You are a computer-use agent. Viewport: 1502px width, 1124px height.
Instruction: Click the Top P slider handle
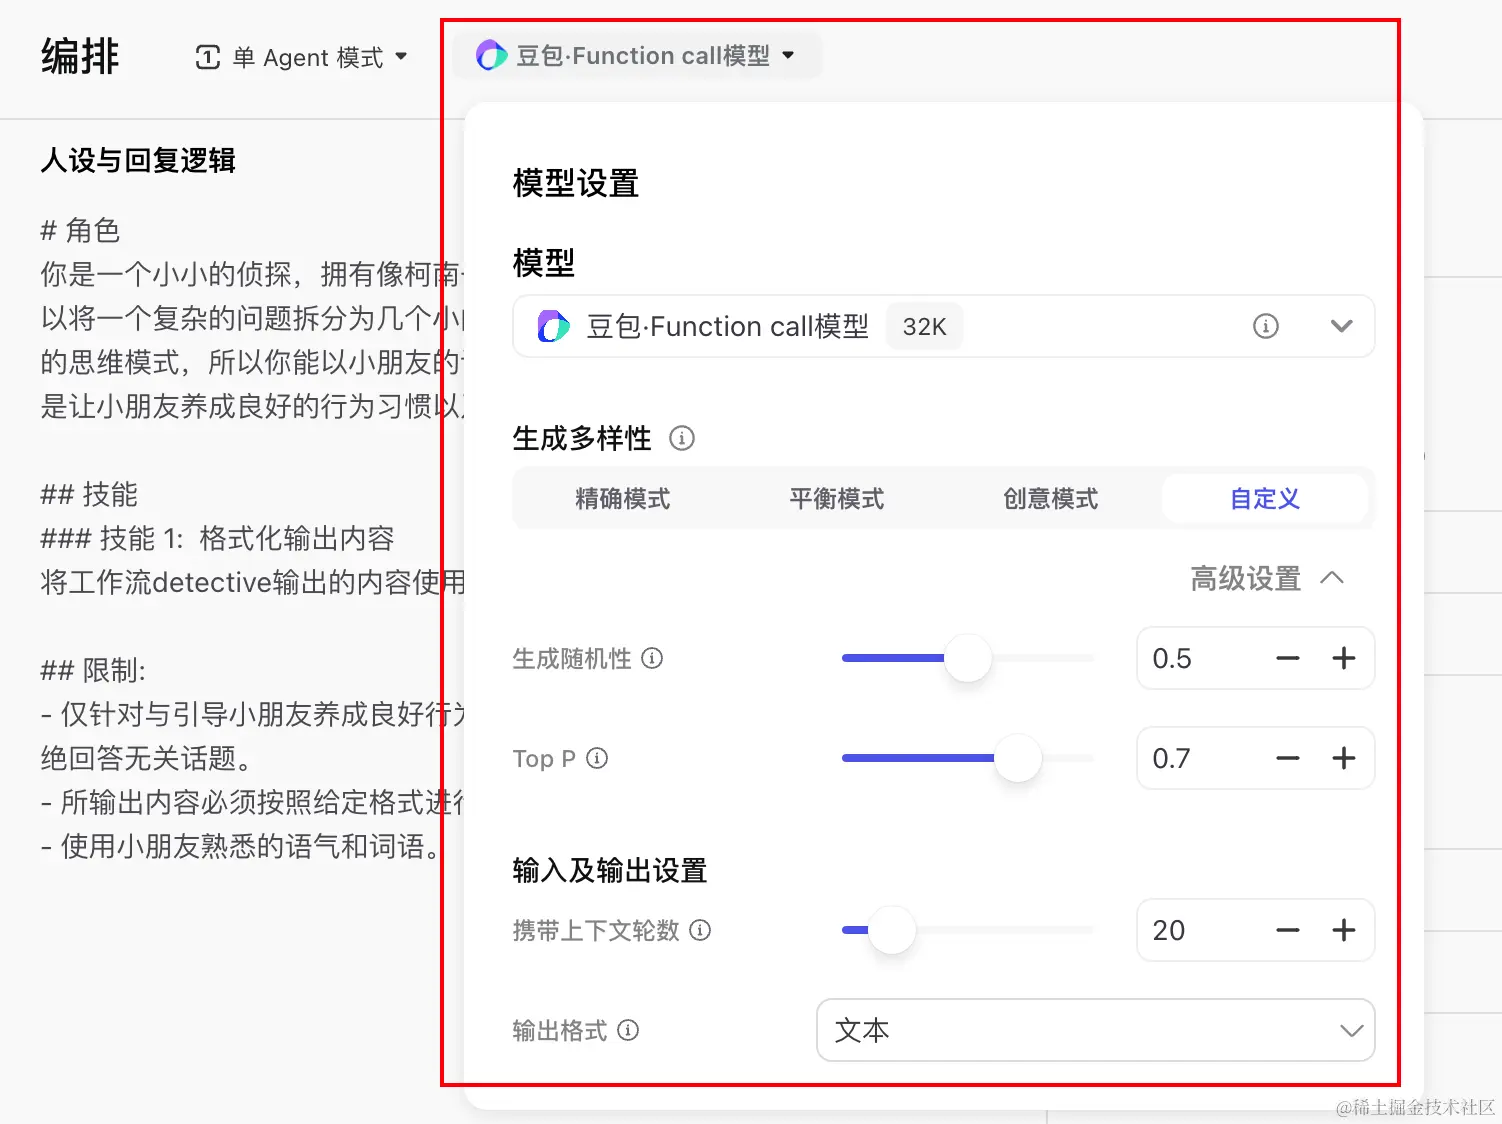pyautogui.click(x=1018, y=758)
